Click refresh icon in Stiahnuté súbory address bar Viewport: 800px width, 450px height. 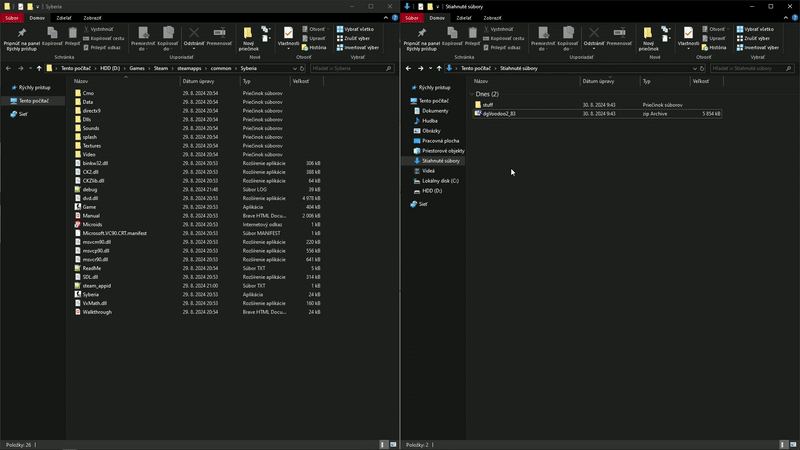tap(703, 68)
